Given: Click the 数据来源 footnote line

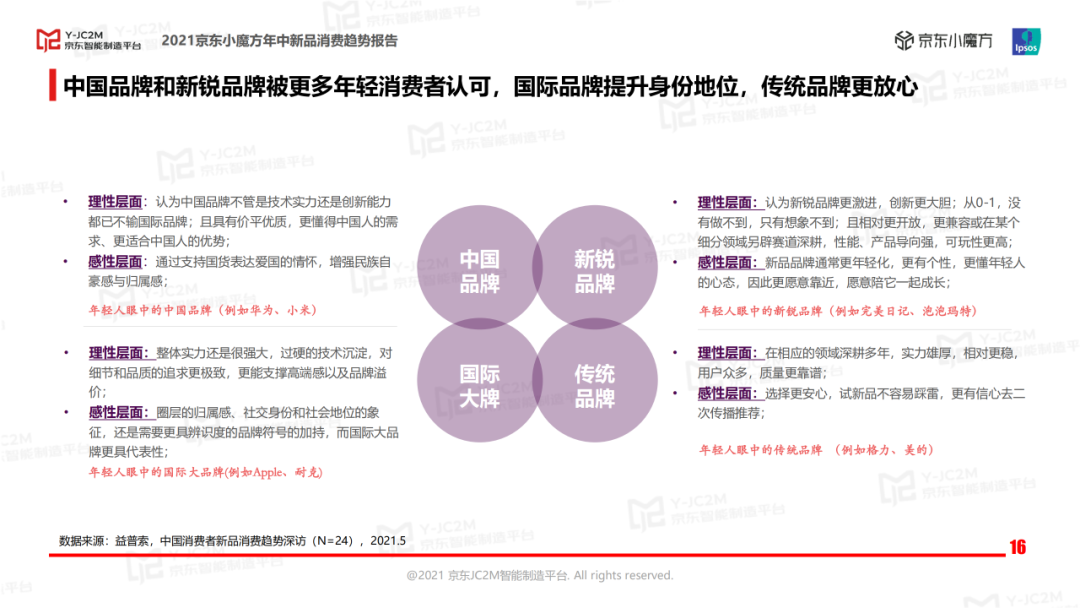Looking at the screenshot, I should (232, 541).
